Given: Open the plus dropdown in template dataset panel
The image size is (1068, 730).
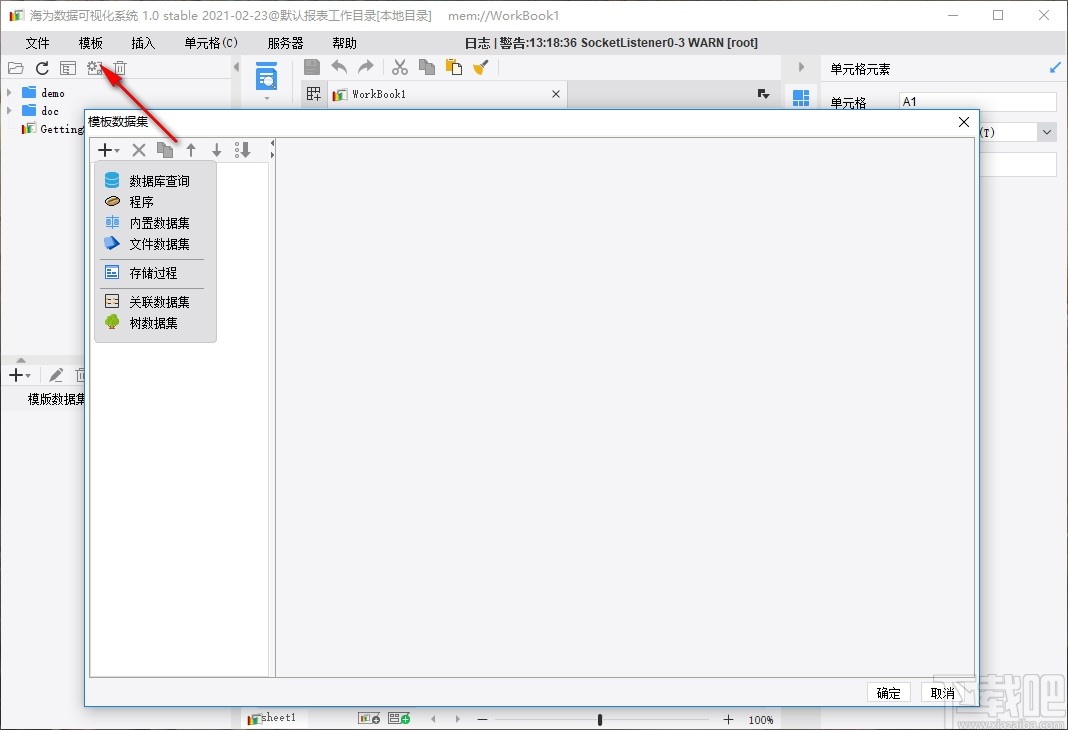Looking at the screenshot, I should [x=20, y=375].
